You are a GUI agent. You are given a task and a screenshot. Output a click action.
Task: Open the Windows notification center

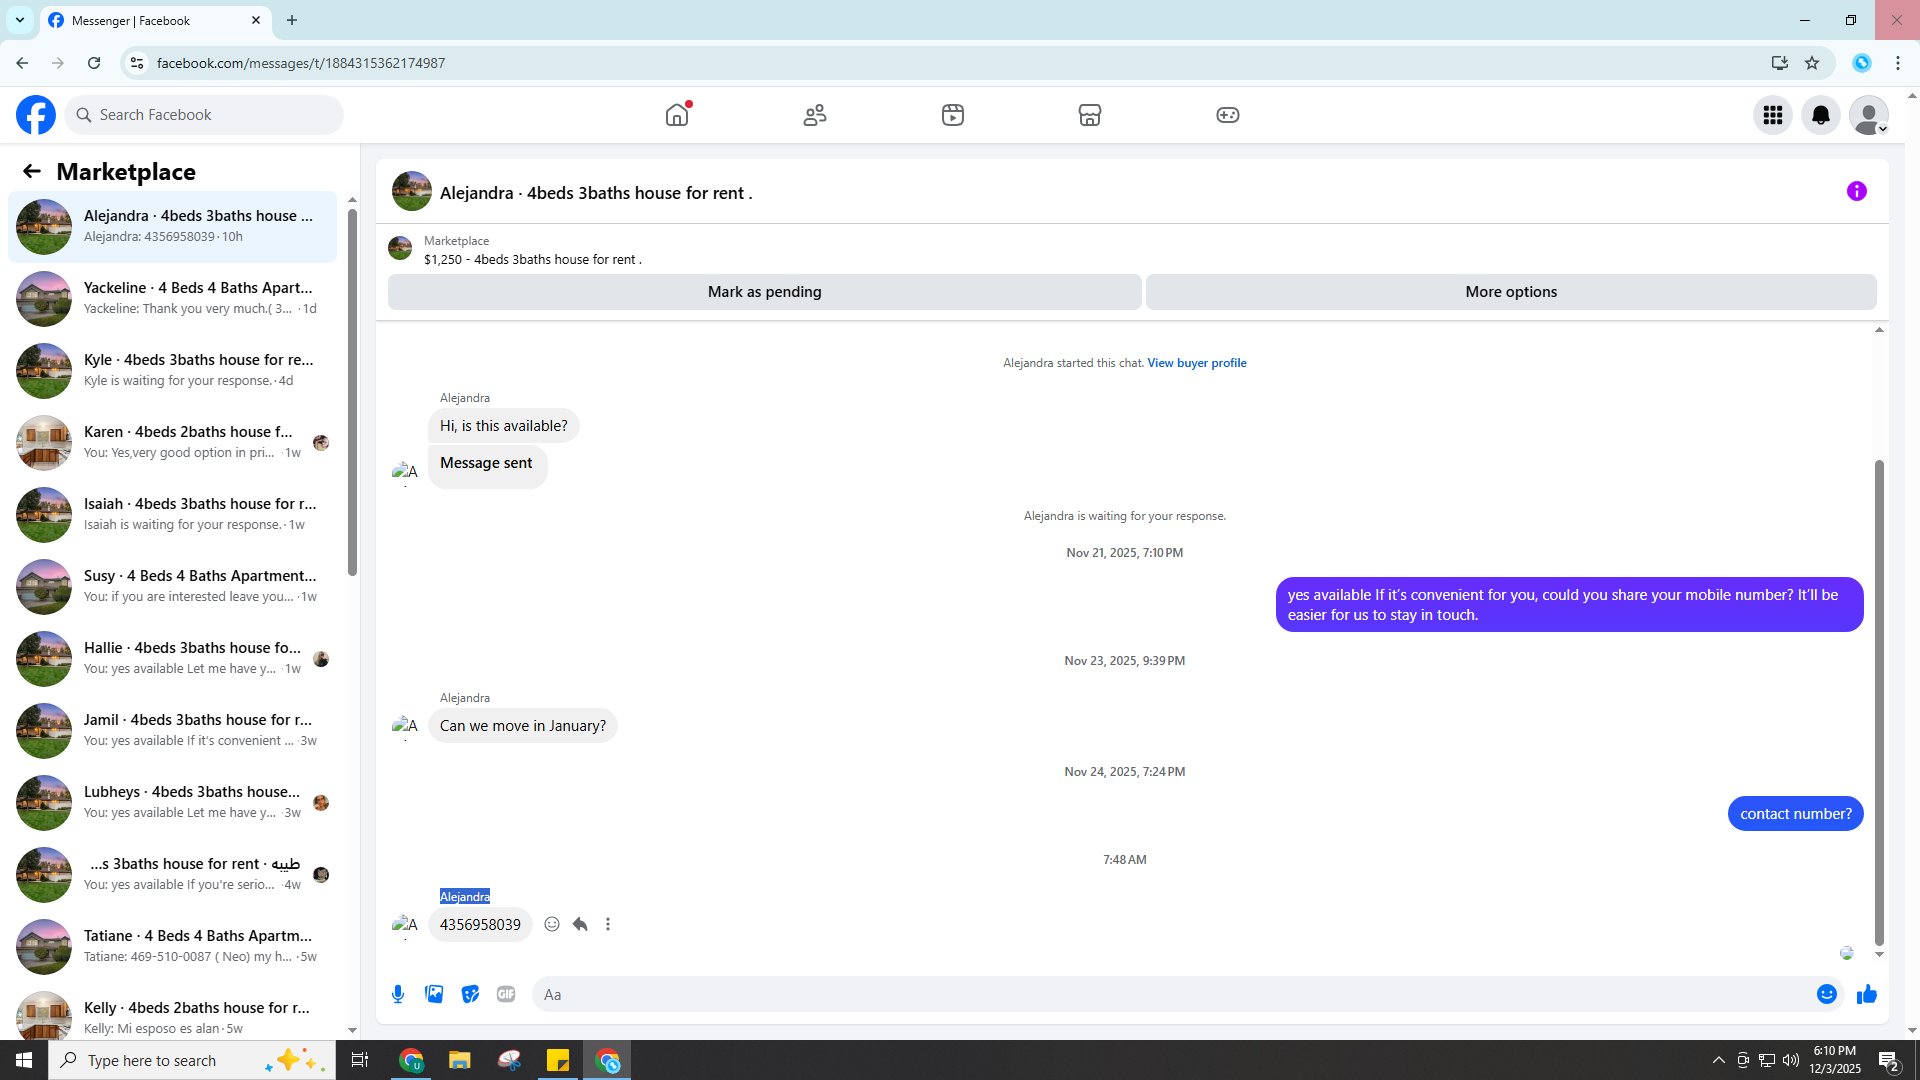1889,1061
